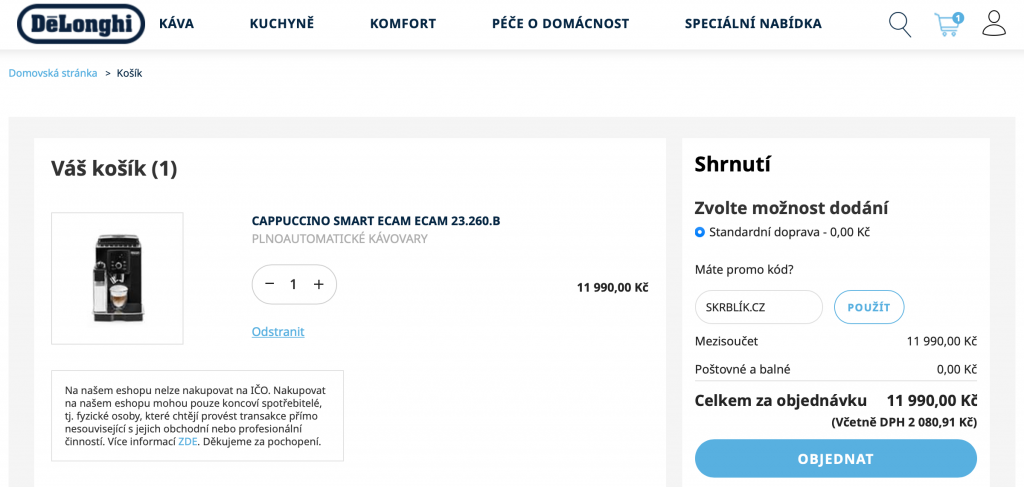
Task: Go back to Domovská stránka breadcrumb
Action: coord(53,73)
